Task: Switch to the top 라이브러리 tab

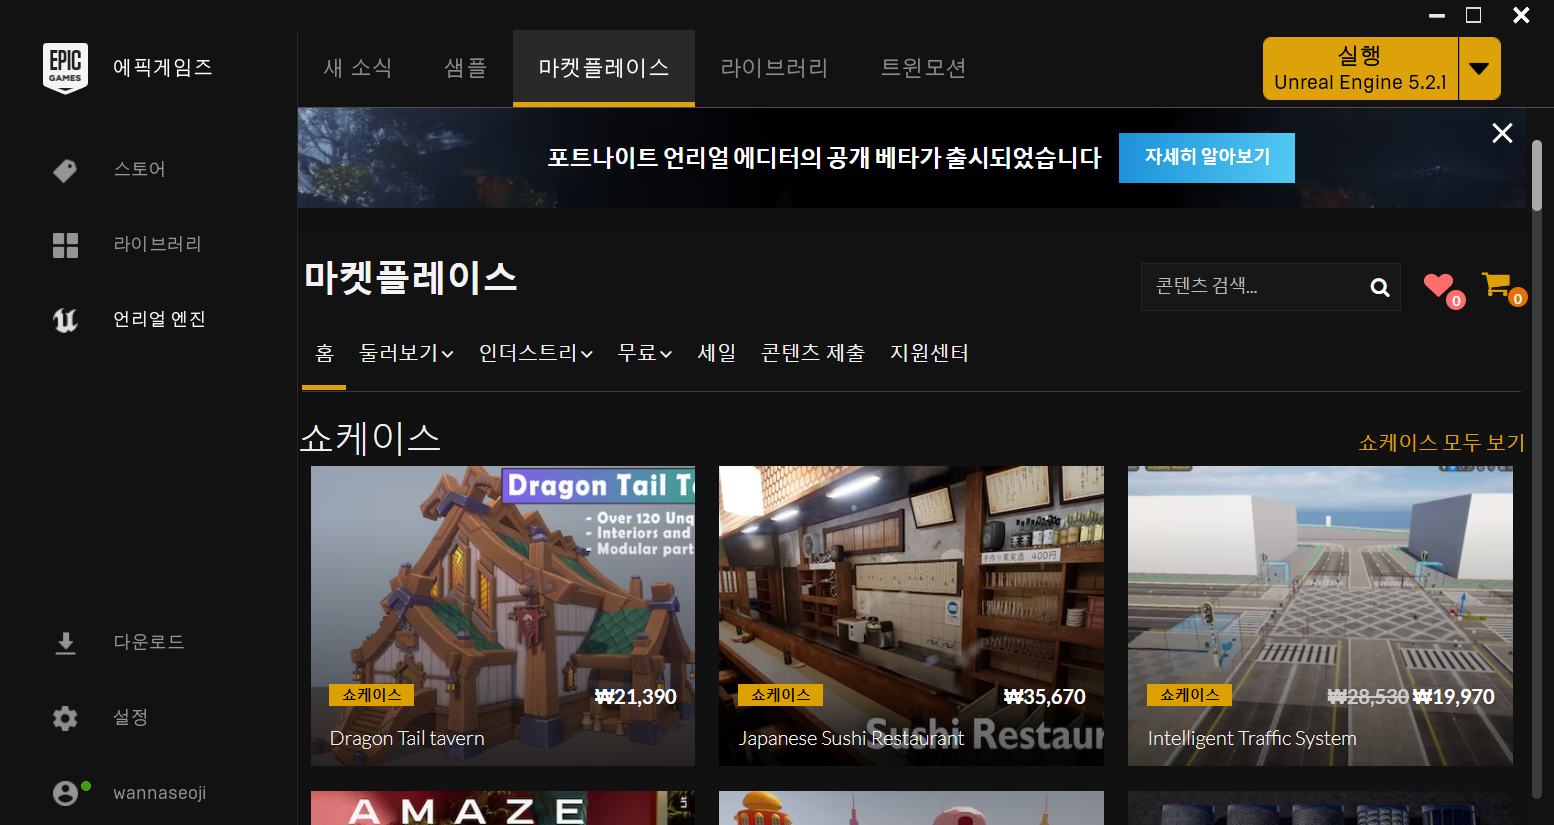Action: [x=774, y=68]
